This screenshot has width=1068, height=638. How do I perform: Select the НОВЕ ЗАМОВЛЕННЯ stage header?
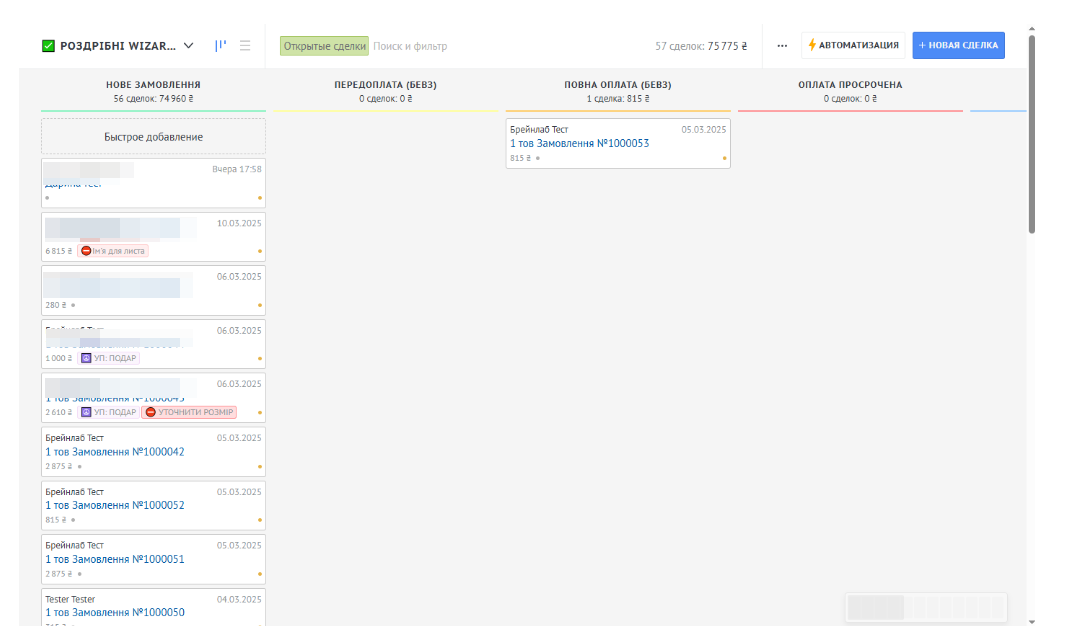coord(153,85)
